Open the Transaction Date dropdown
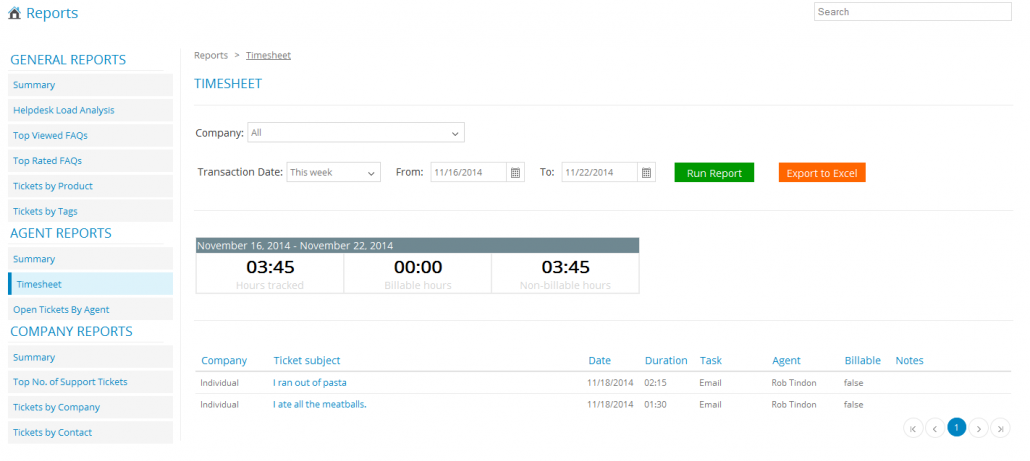 click(334, 173)
